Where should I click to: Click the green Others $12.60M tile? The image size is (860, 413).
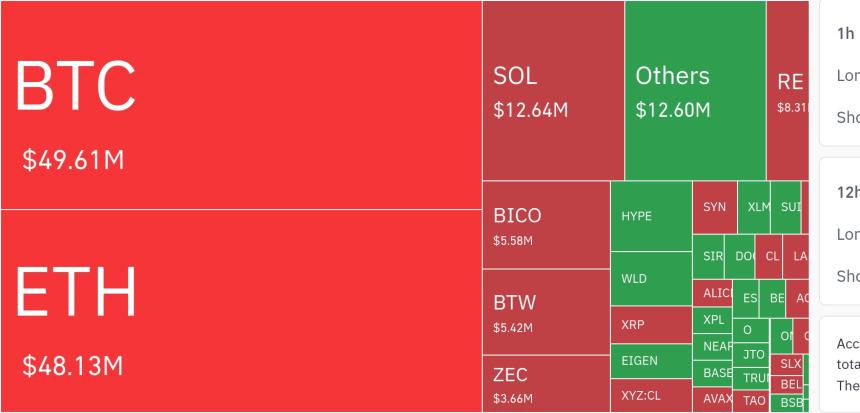[695, 90]
